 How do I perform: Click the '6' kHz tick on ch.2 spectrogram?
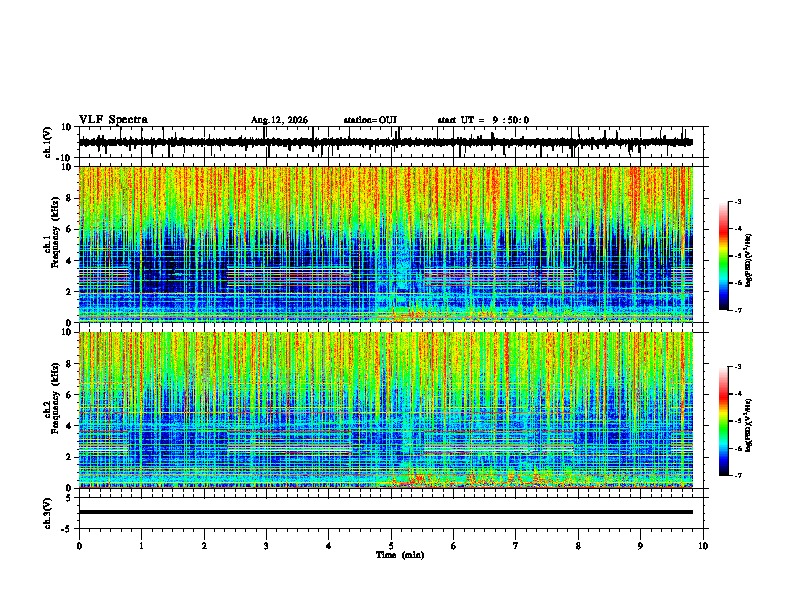click(x=69, y=395)
